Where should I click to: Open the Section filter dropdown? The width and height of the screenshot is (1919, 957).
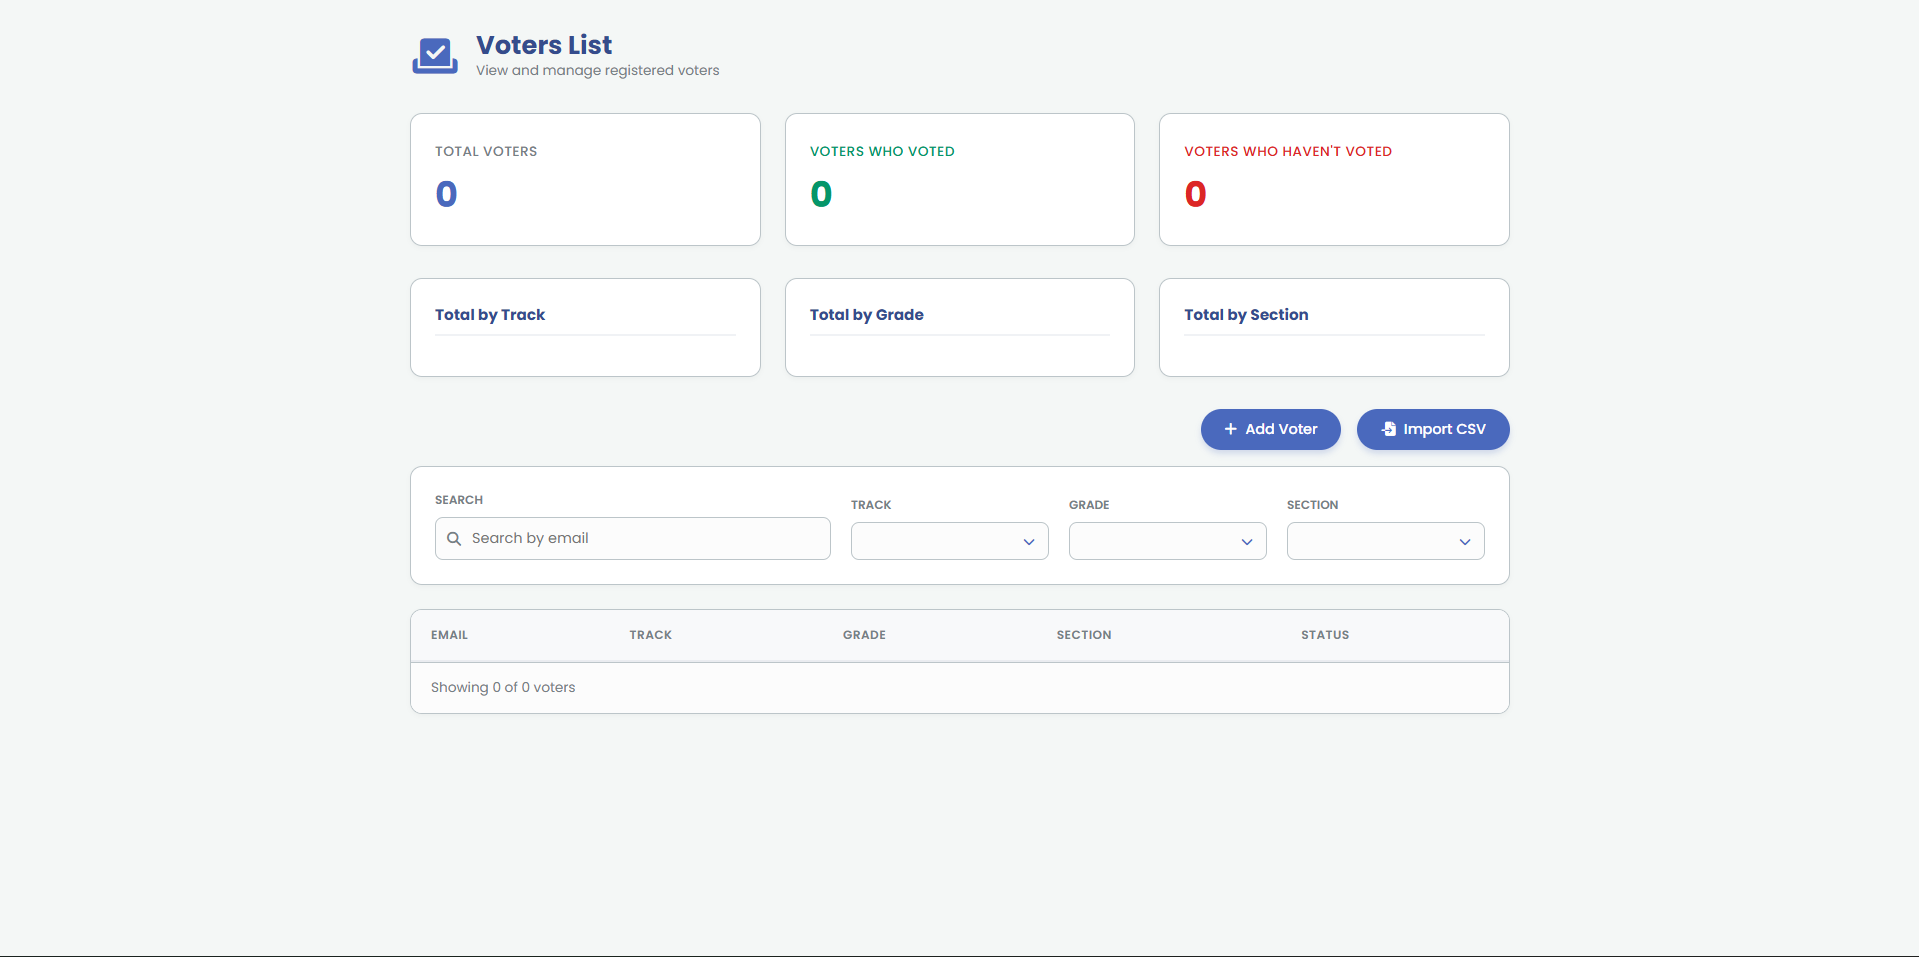(1384, 541)
